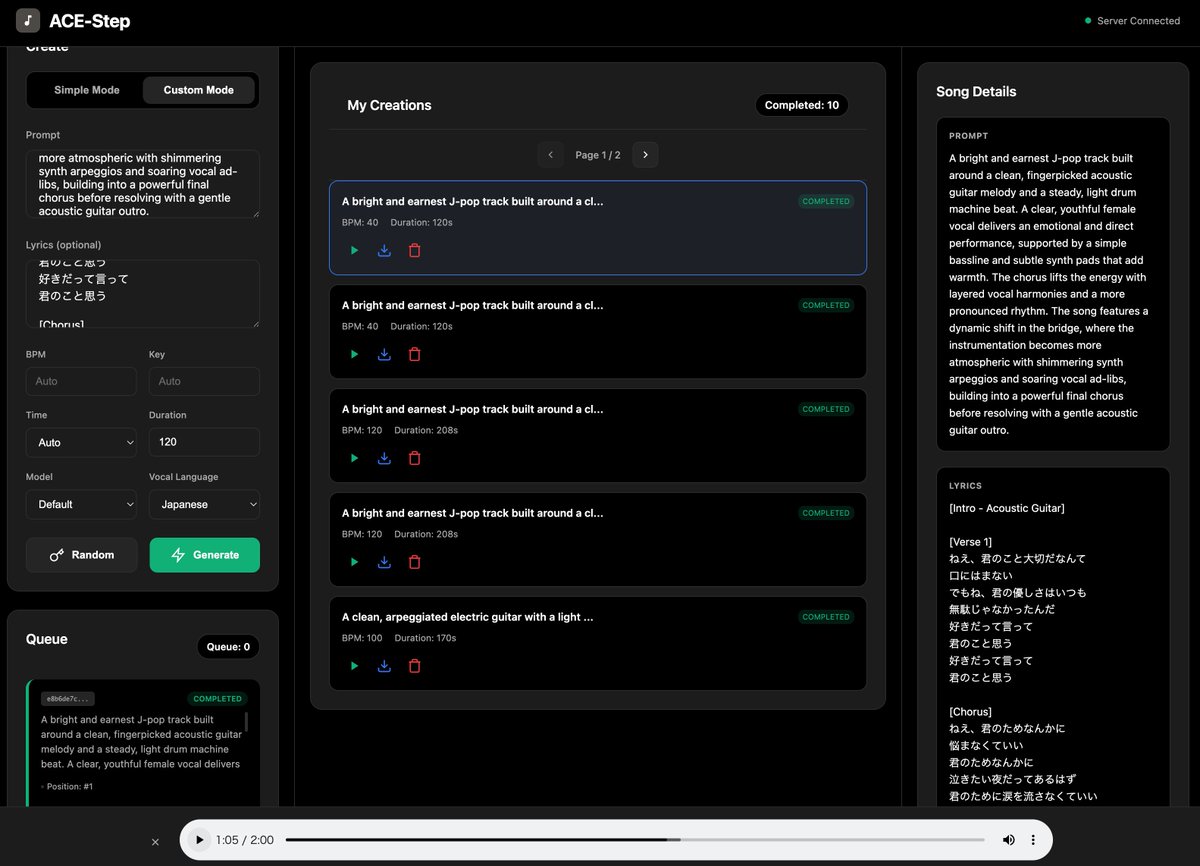Viewport: 1200px width, 866px height.
Task: Switch to Simple Mode
Action: pos(86,90)
